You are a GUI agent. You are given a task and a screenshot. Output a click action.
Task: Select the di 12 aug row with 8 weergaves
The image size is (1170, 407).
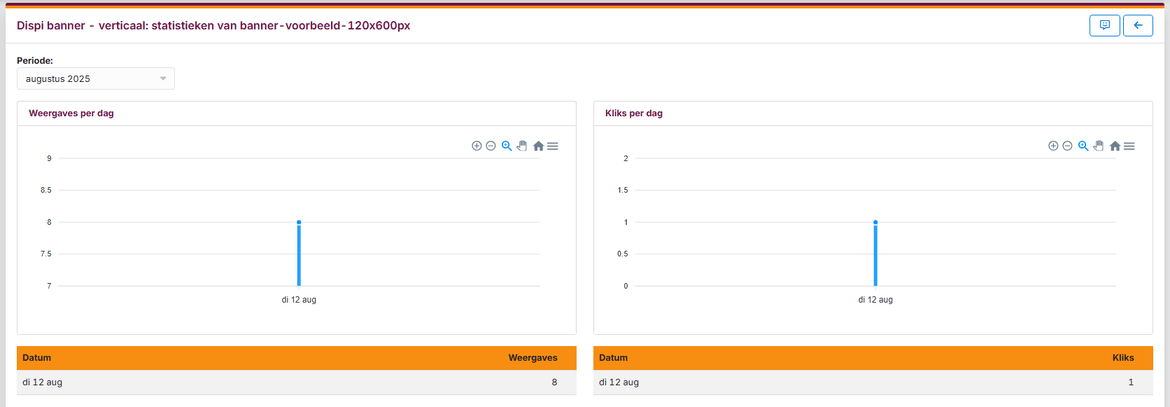click(290, 382)
